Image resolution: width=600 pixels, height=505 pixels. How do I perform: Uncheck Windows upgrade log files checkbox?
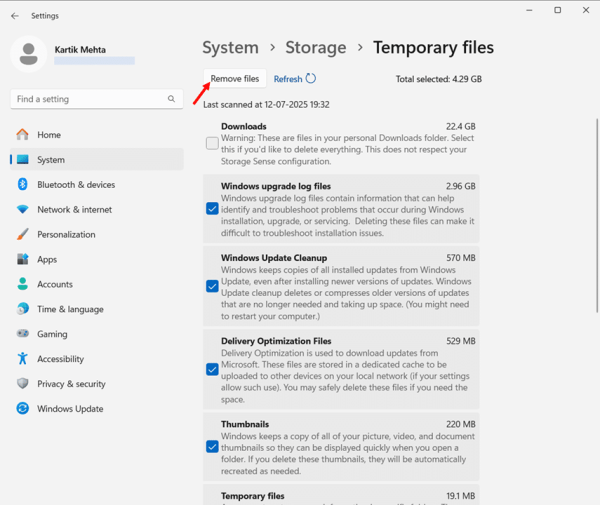coord(212,209)
